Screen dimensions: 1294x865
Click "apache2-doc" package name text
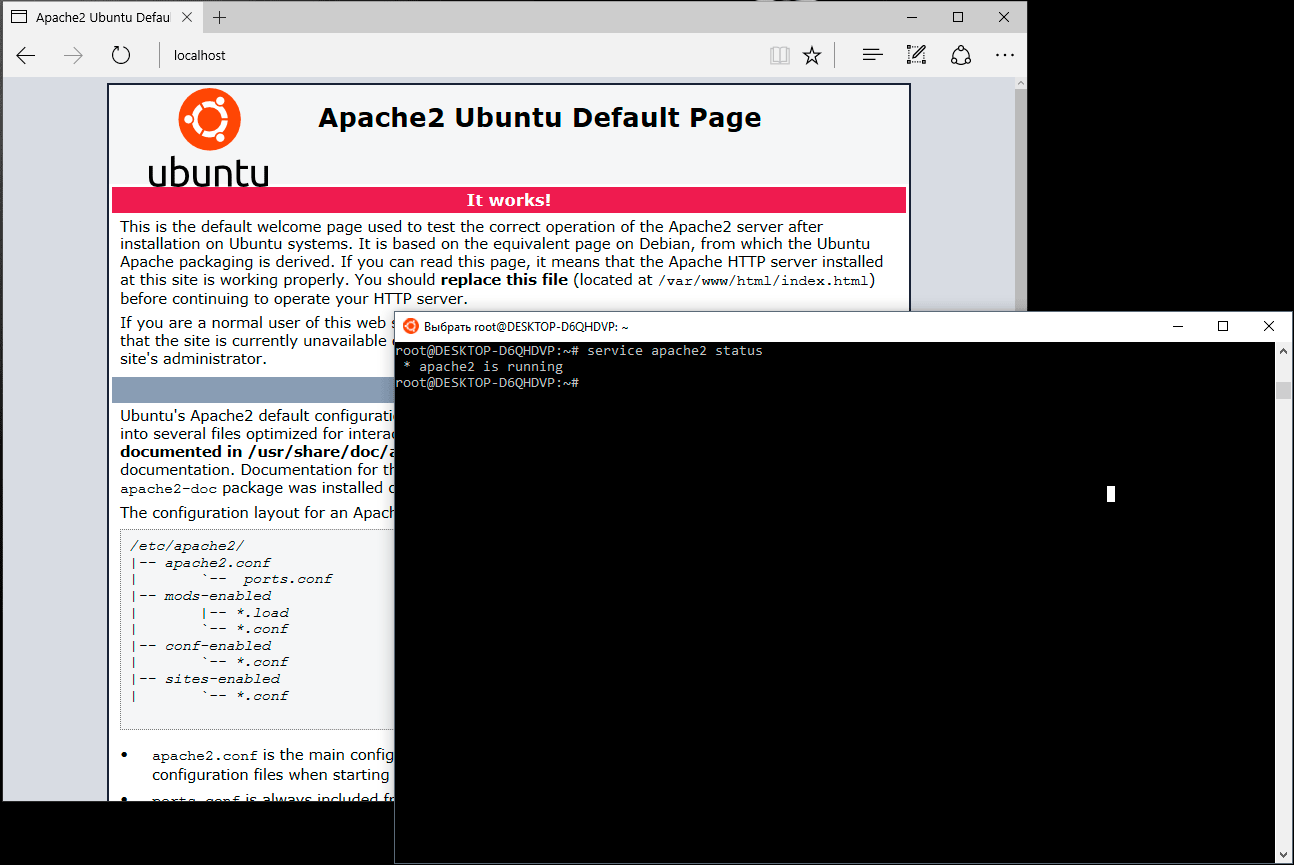[169, 489]
